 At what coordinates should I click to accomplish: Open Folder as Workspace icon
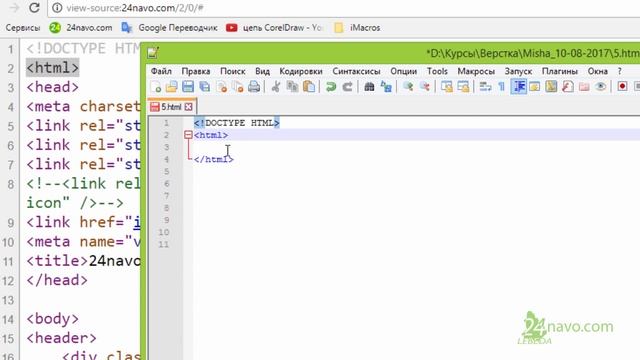click(x=584, y=87)
